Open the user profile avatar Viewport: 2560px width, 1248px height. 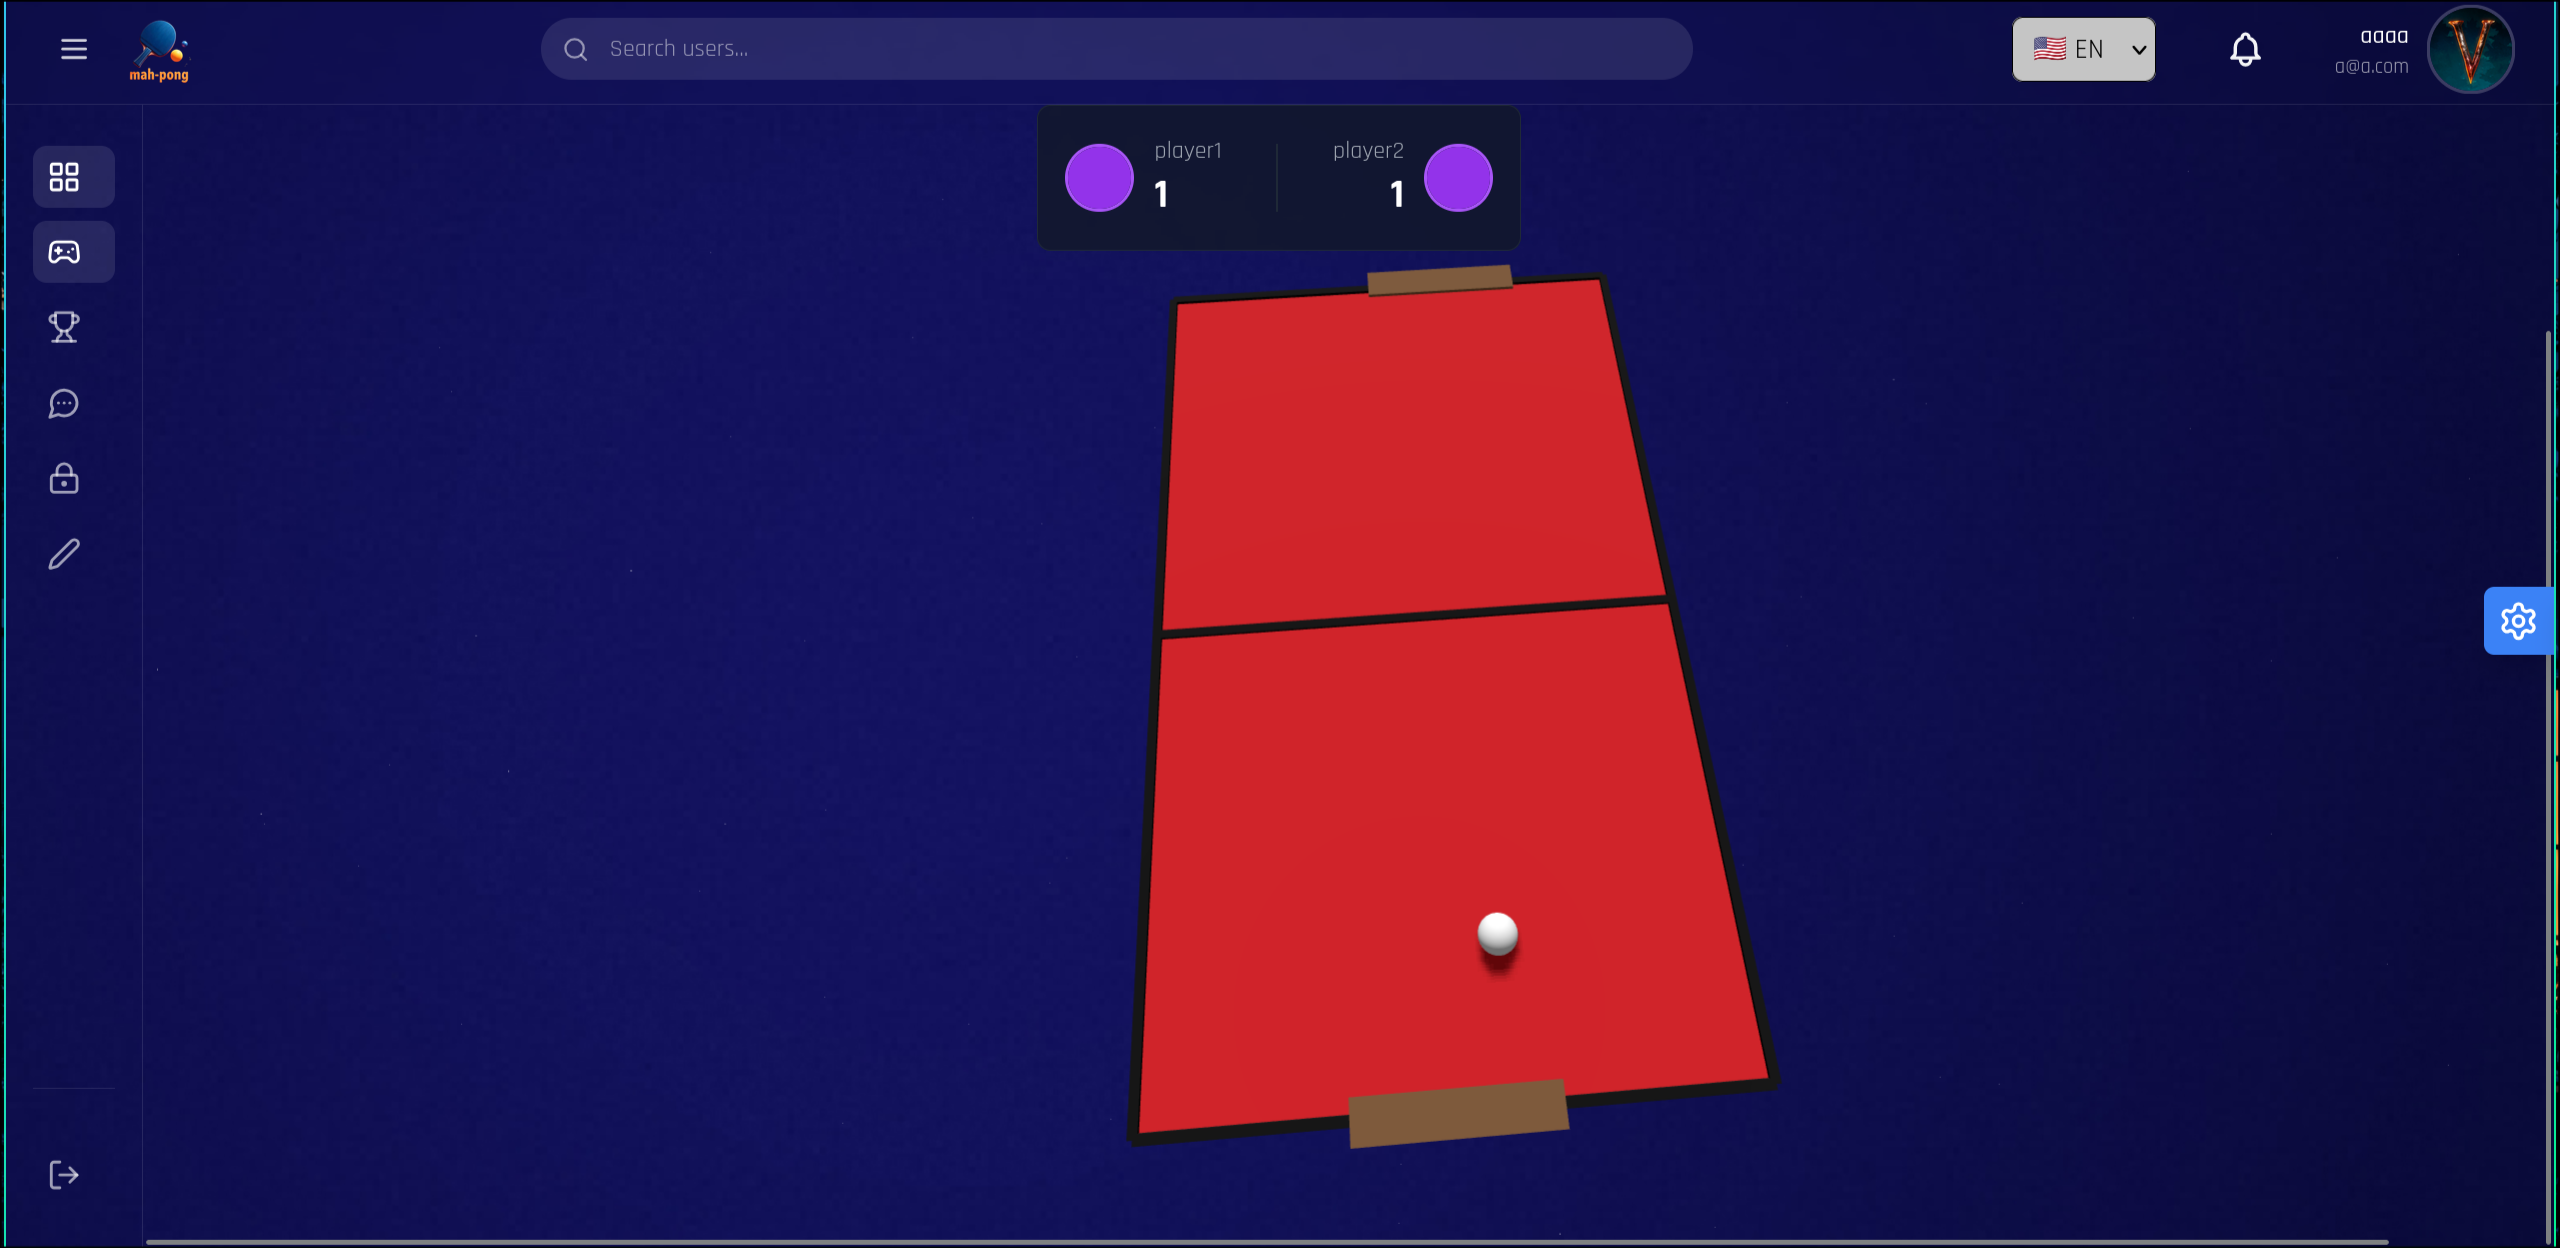tap(2471, 49)
